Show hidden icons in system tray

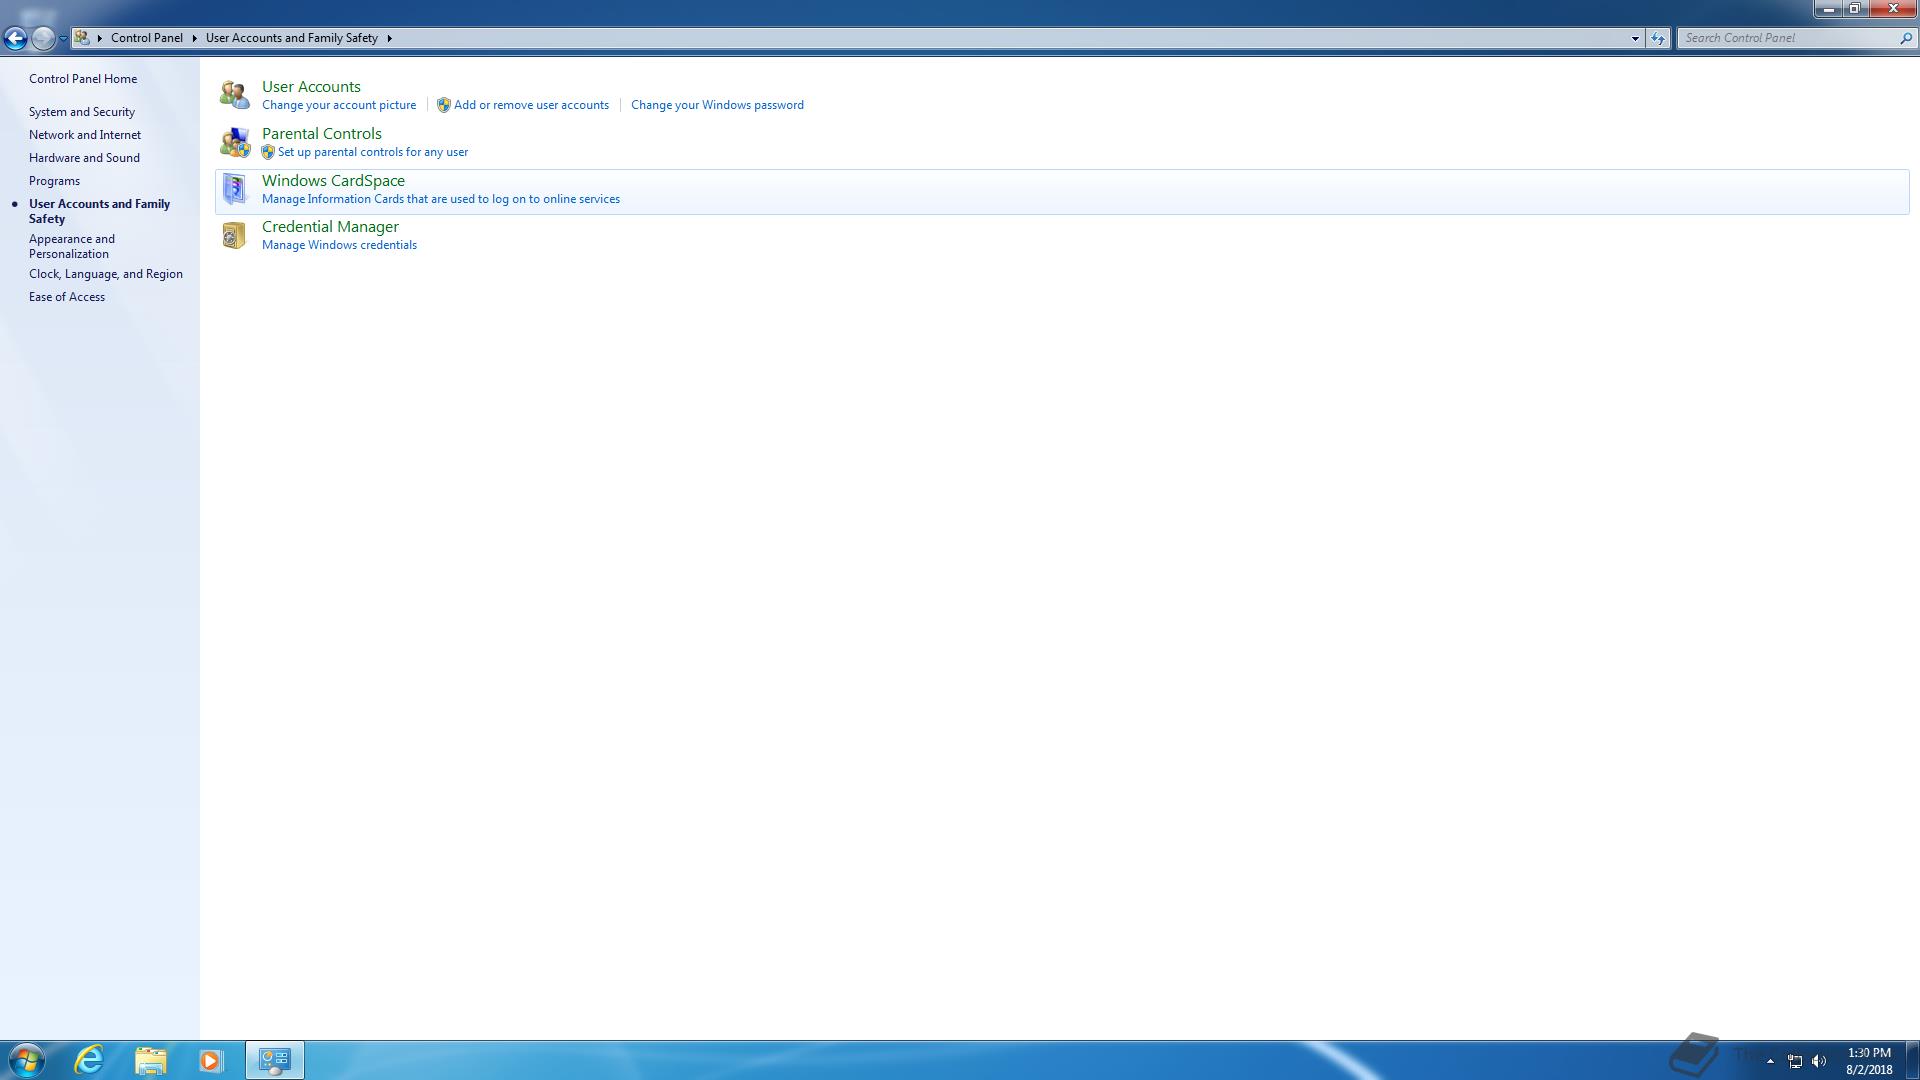1770,1061
